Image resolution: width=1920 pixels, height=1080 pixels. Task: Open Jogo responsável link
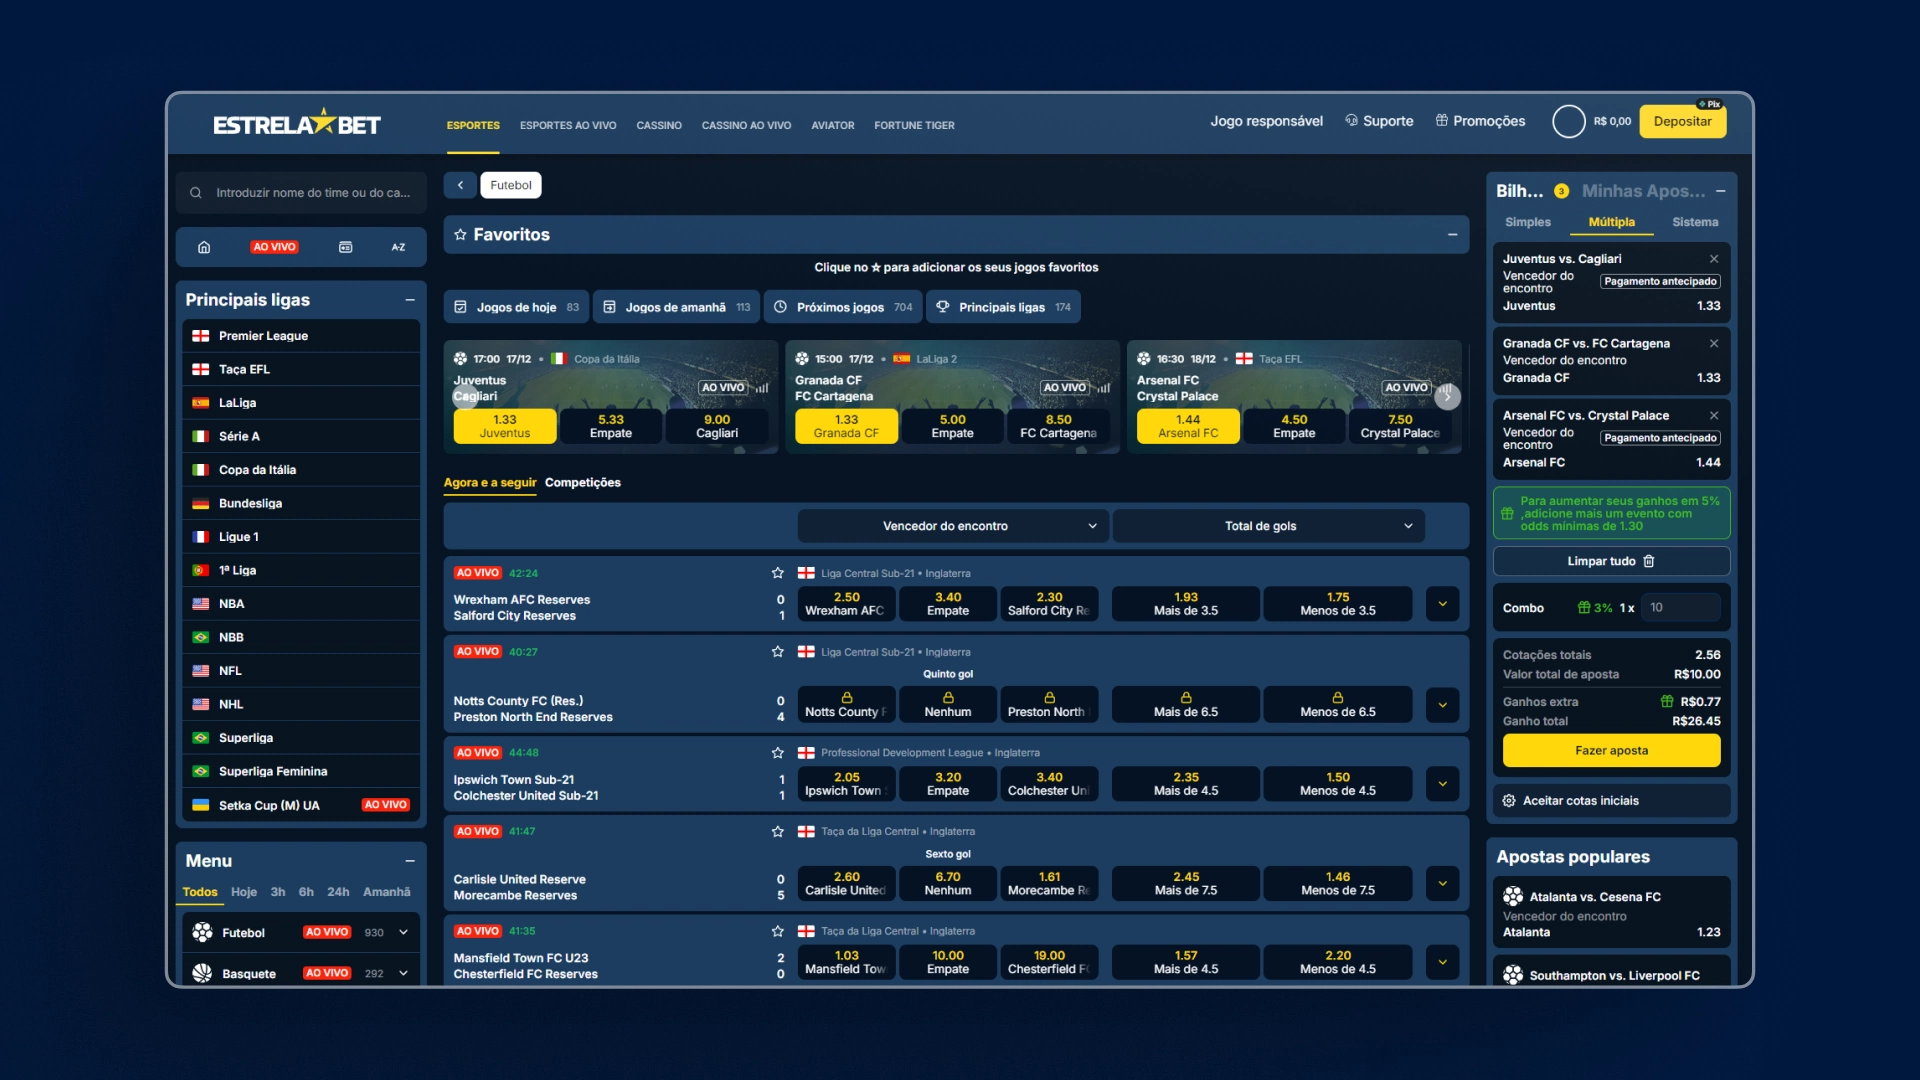coord(1266,121)
